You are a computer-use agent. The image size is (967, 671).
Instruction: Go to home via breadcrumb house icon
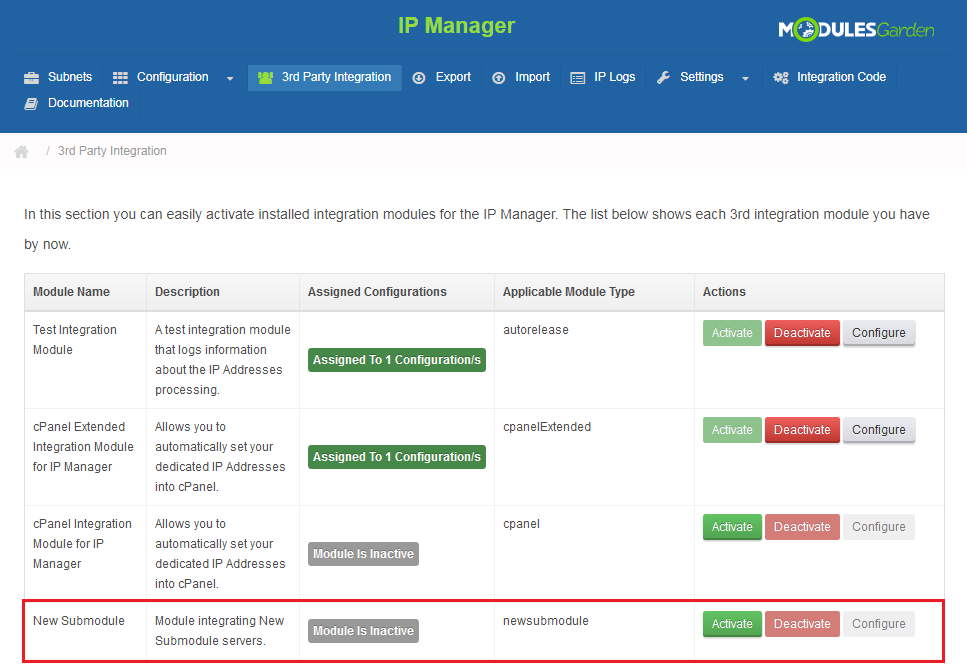(22, 152)
